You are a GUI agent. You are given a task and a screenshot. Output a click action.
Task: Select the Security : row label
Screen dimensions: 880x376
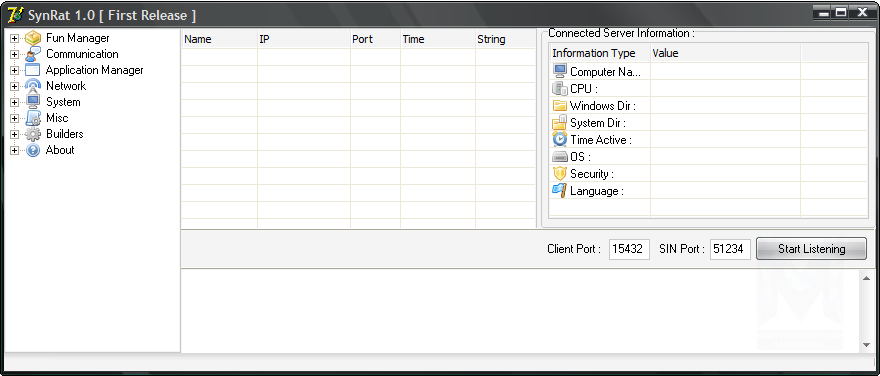point(592,173)
